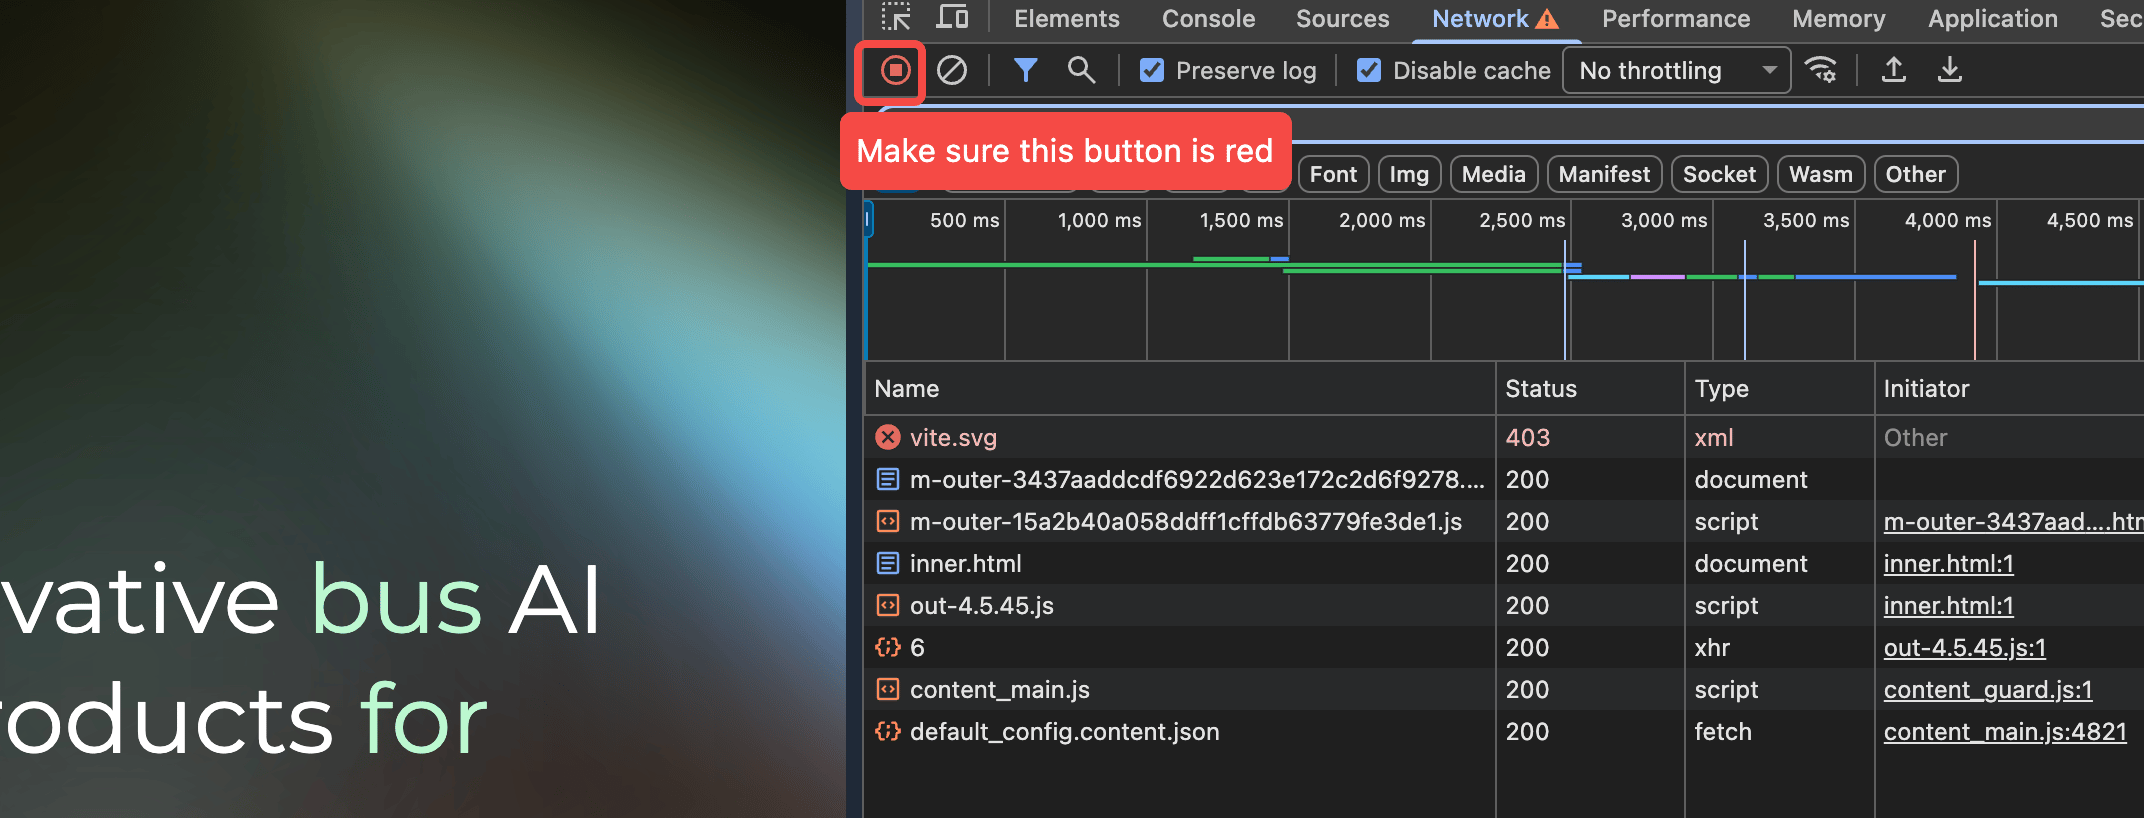Activate inspect element picker icon

896,18
